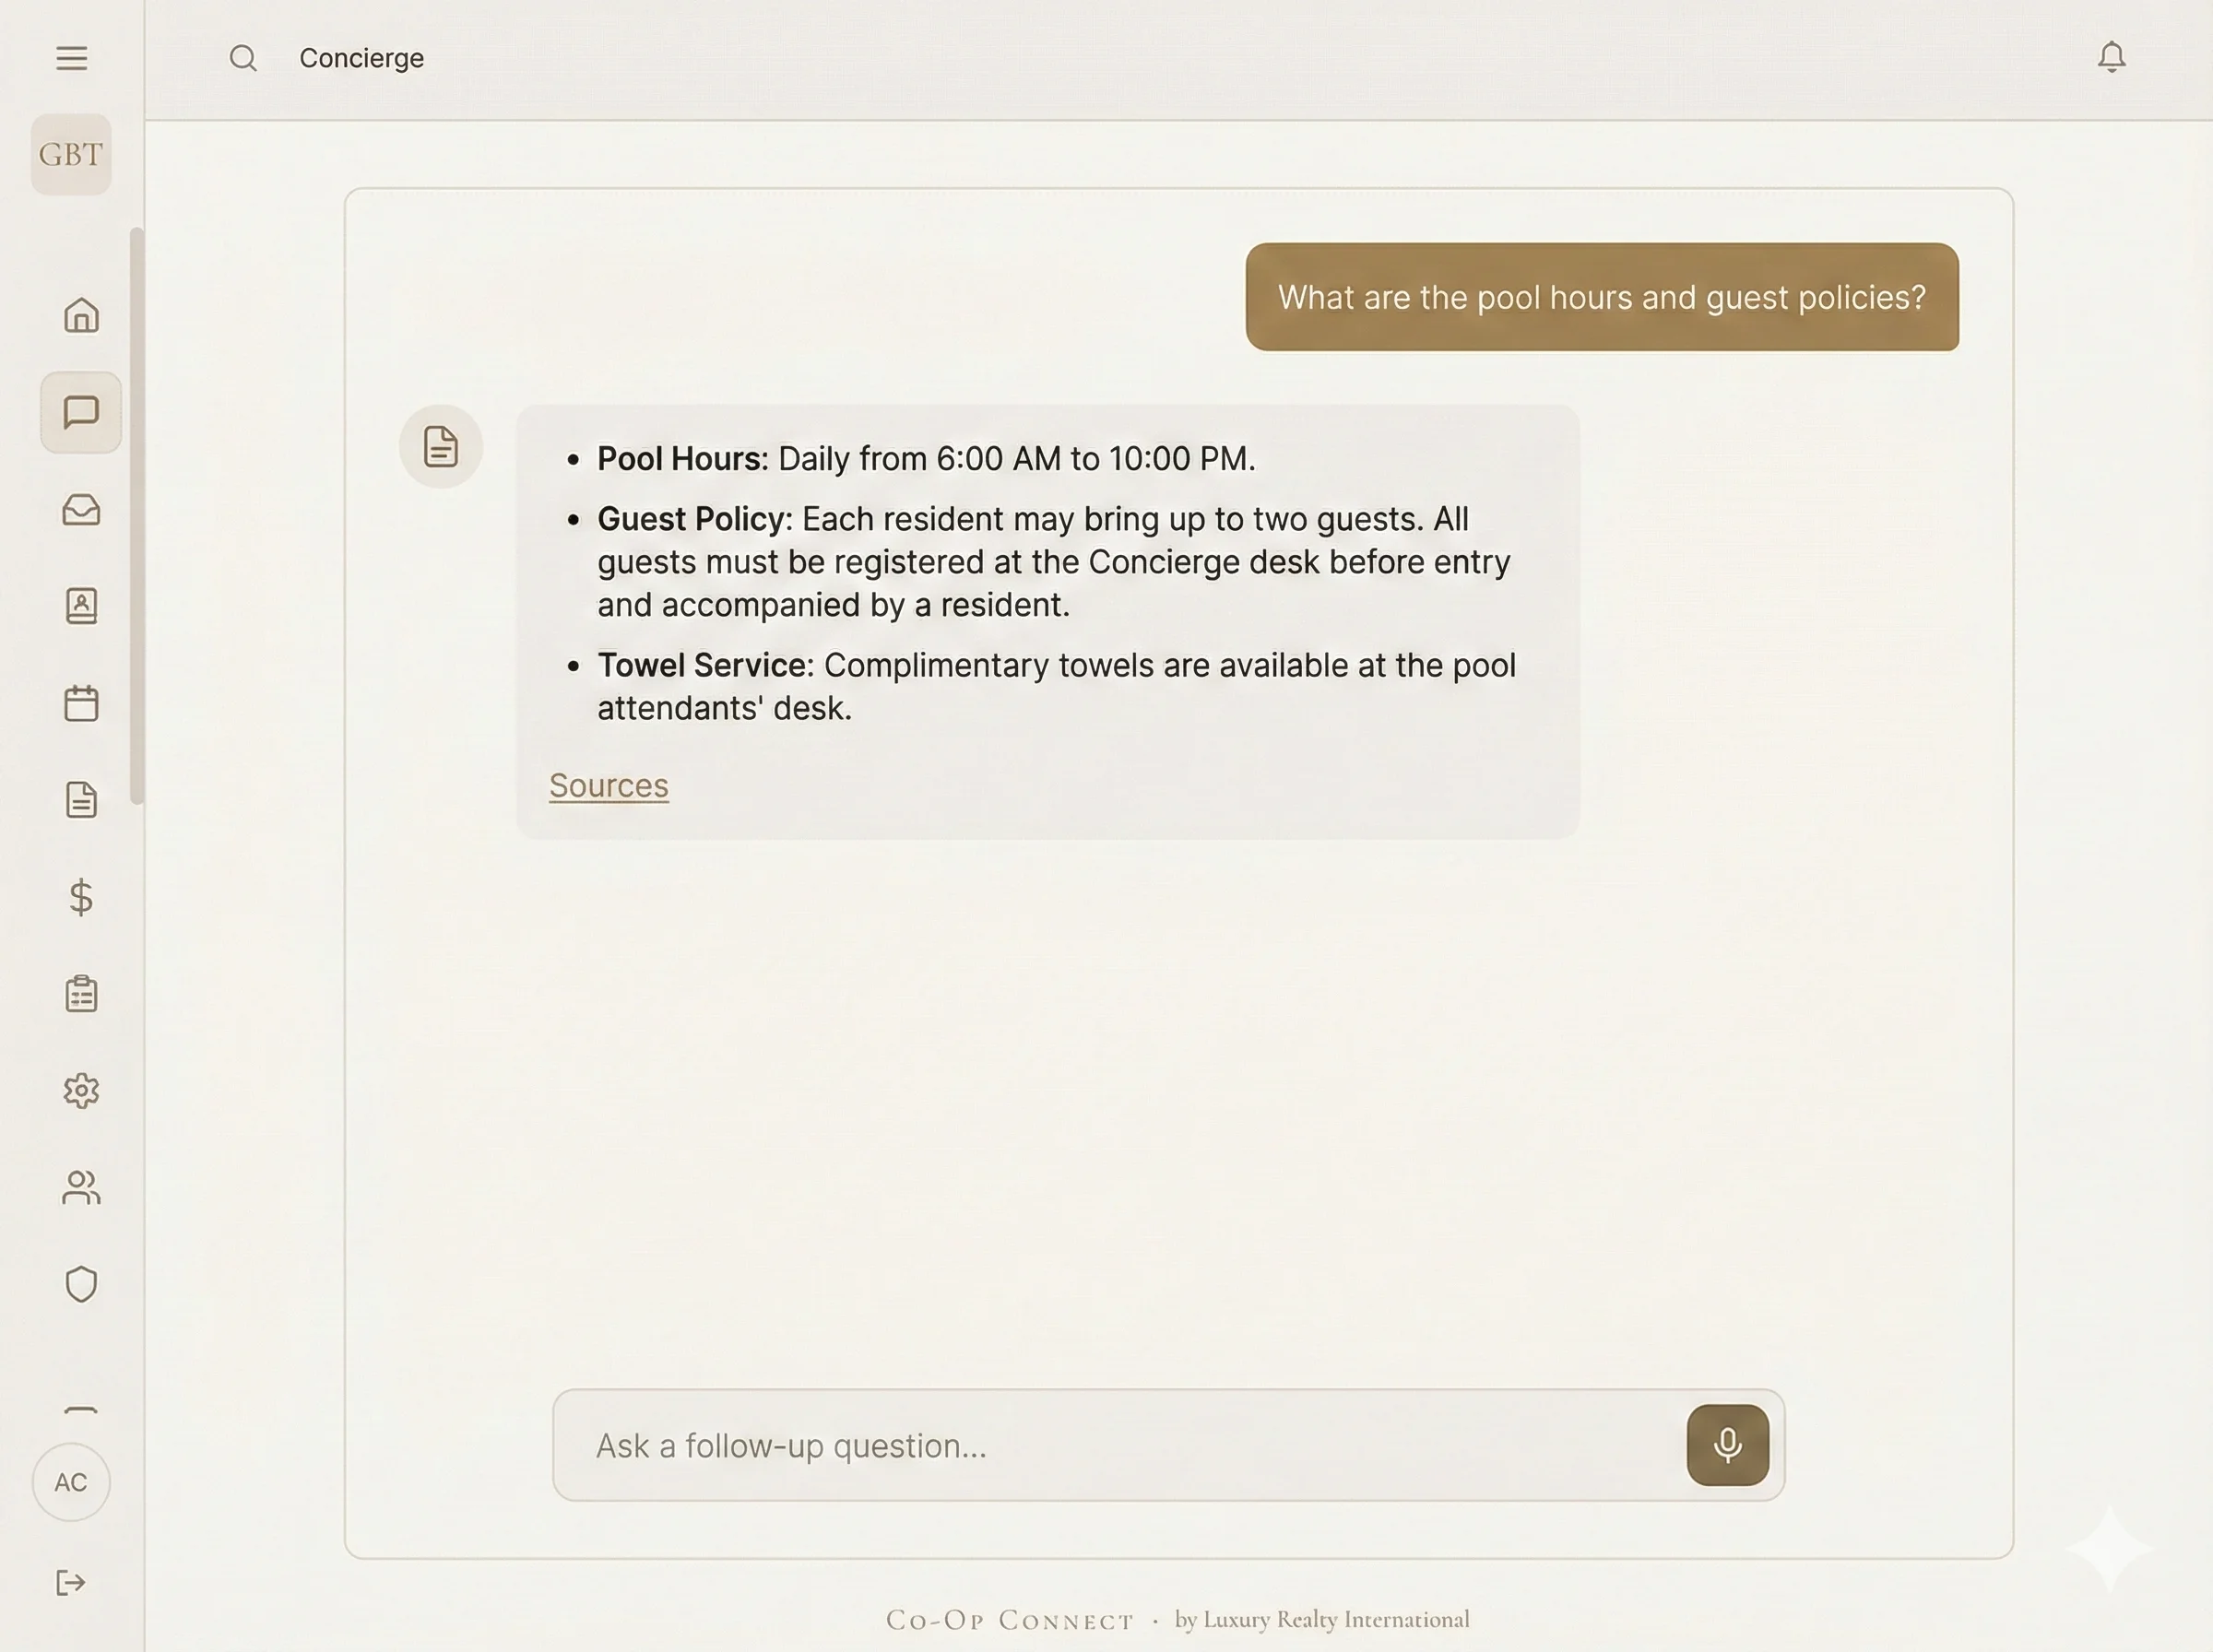2213x1652 pixels.
Task: Open the Sources link below the answer
Action: point(608,786)
